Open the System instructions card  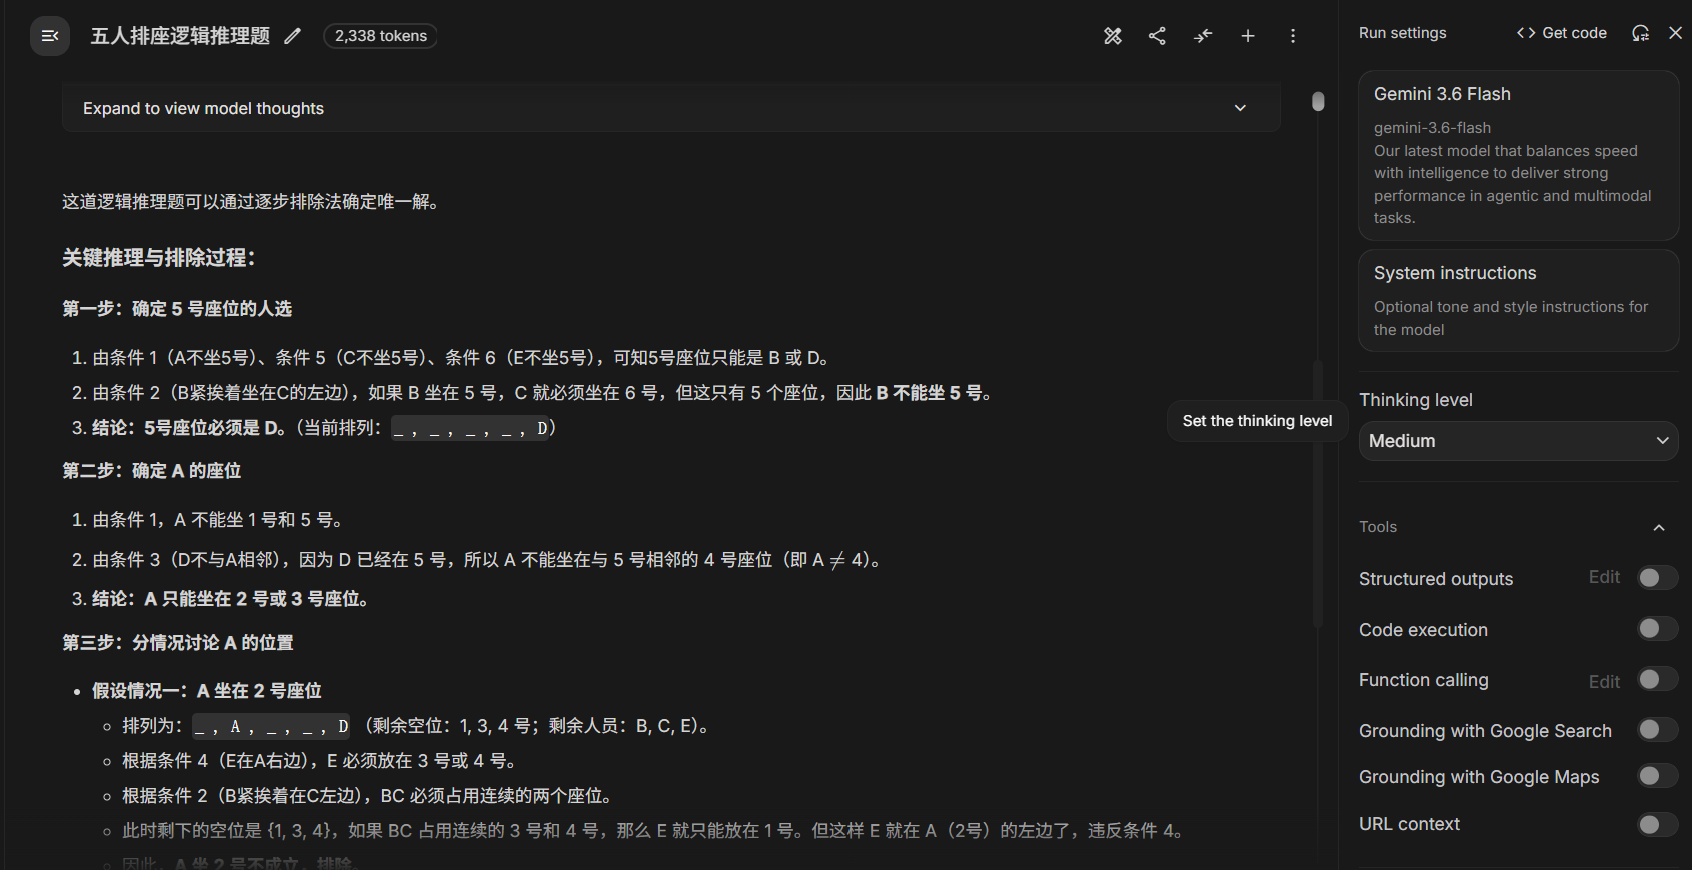[x=1518, y=301]
